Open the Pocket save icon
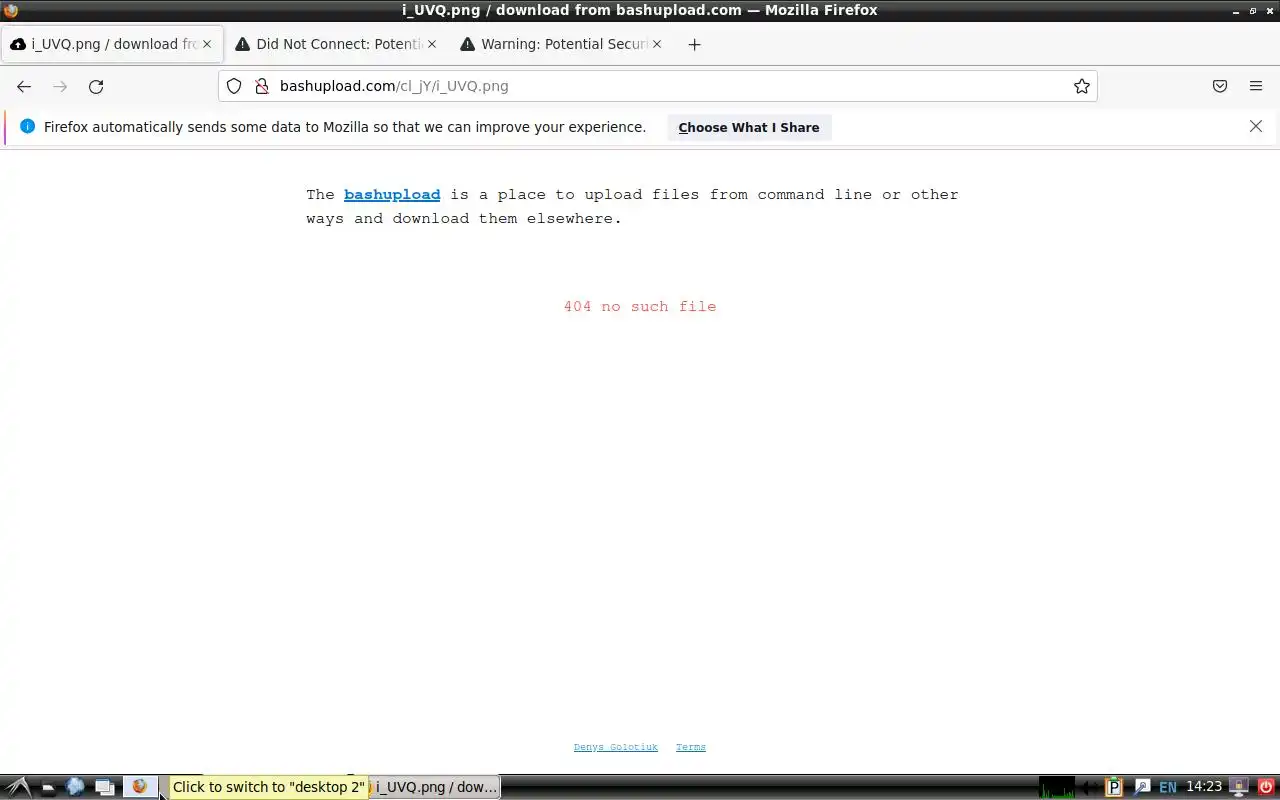Screen dimensions: 1280x800 pos(1220,86)
